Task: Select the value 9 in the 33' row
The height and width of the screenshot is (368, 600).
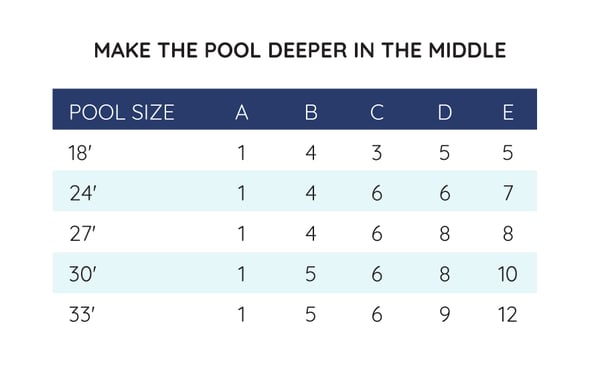Action: (x=445, y=314)
